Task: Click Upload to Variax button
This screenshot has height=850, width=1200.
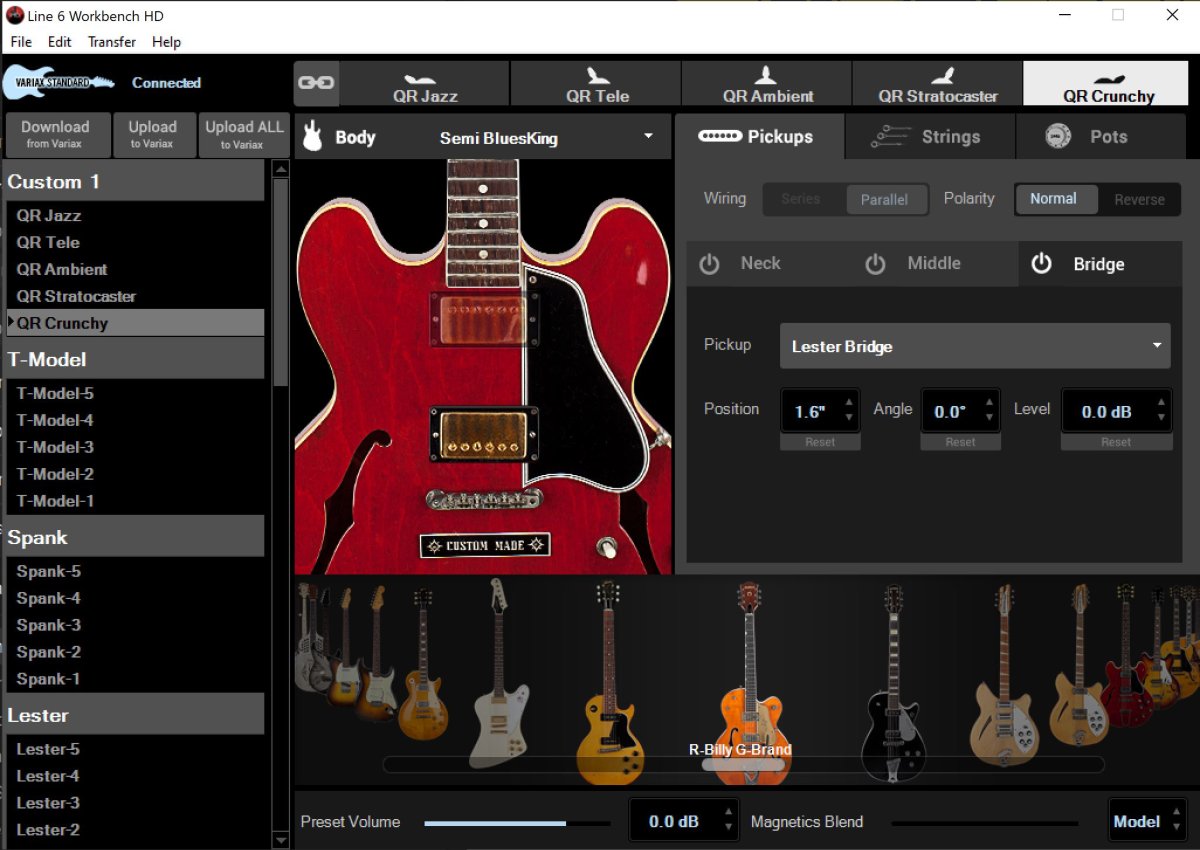Action: tap(152, 135)
